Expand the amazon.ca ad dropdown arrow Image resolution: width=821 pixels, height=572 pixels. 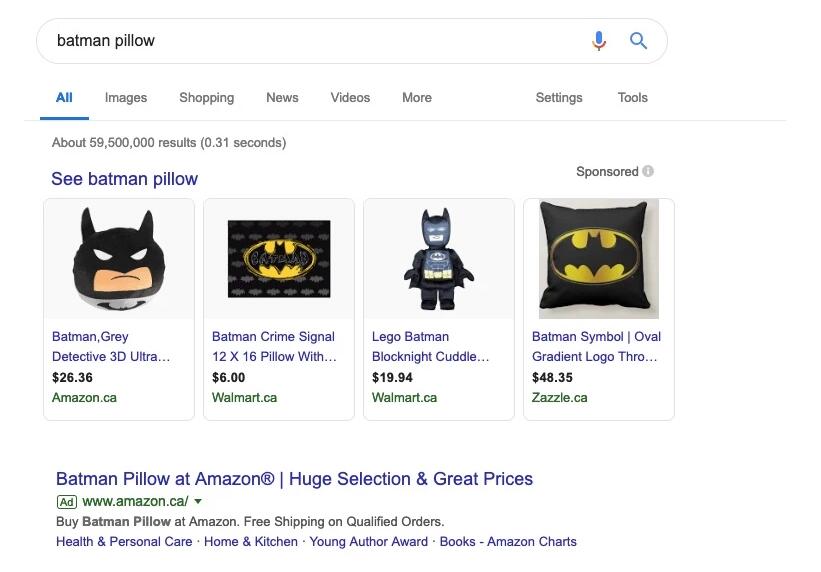point(198,501)
